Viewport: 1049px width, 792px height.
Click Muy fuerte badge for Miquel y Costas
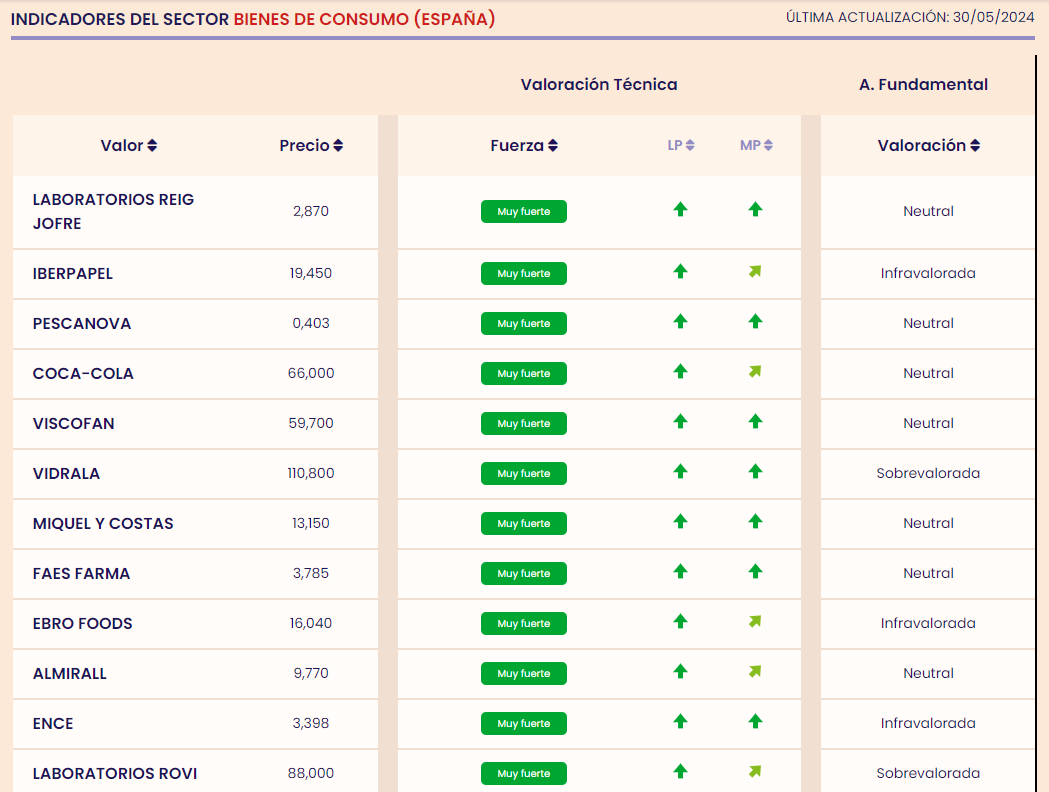[x=524, y=524]
